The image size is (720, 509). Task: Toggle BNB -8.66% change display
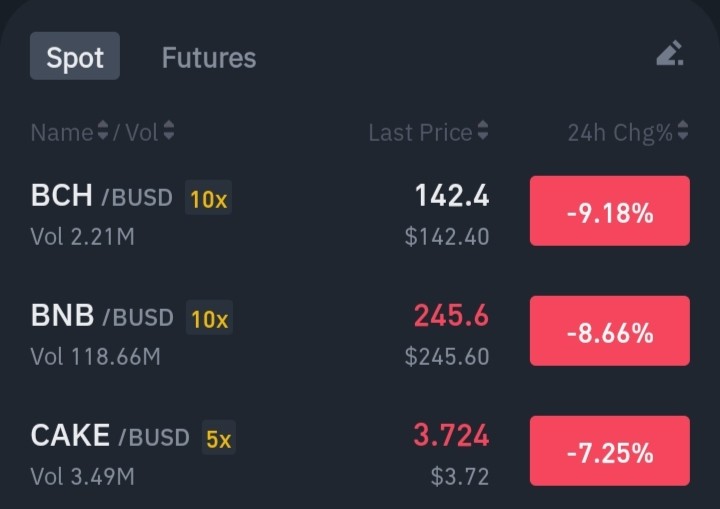[x=610, y=331]
